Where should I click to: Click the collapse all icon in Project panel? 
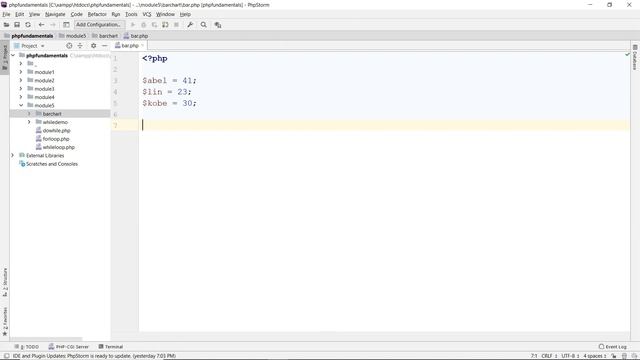point(80,46)
